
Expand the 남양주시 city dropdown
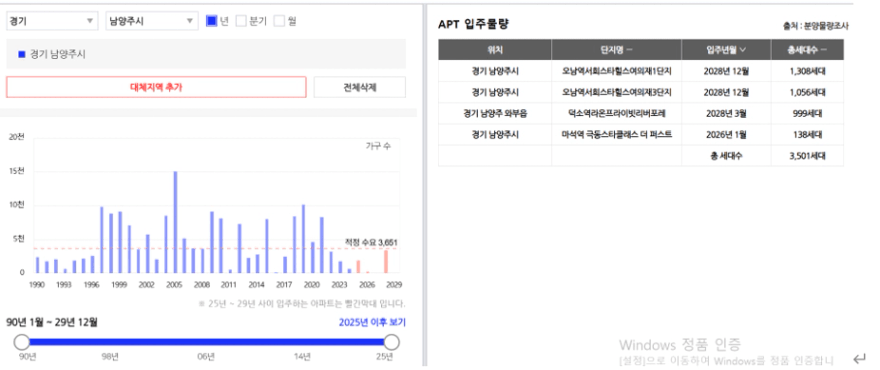pos(152,21)
